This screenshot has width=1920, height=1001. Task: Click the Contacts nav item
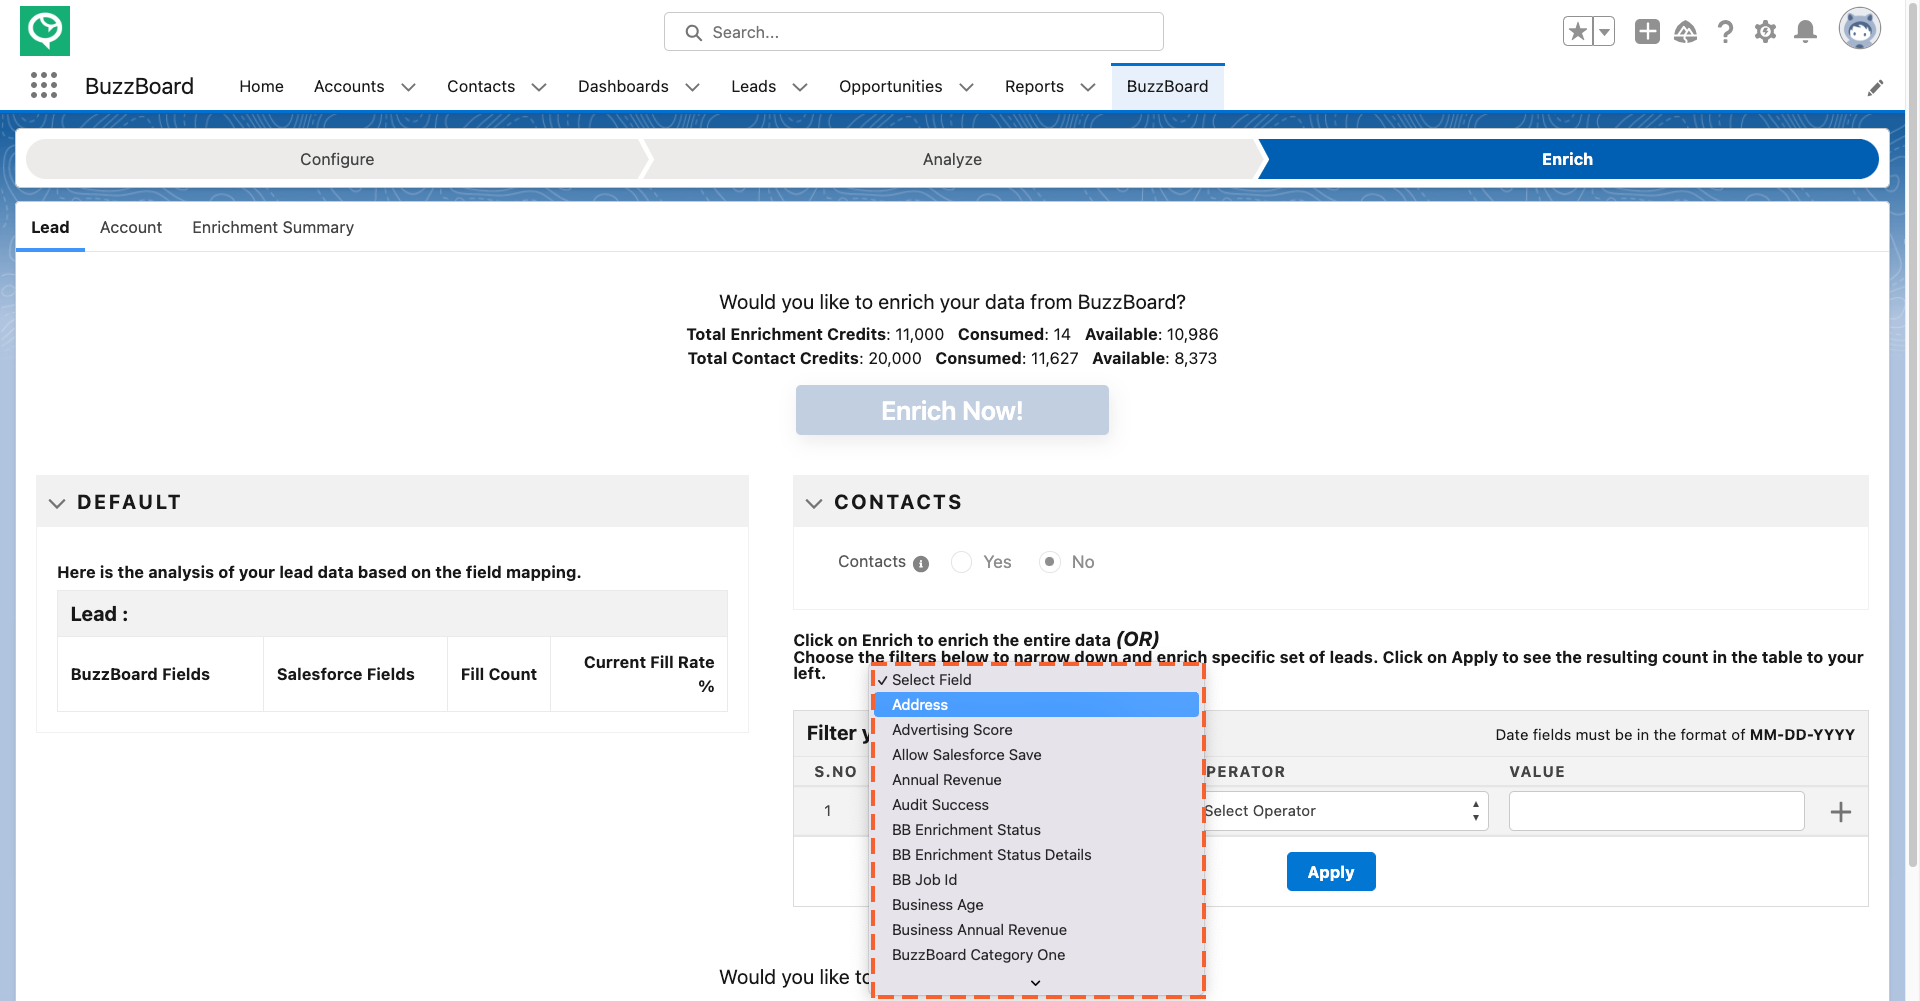[481, 86]
